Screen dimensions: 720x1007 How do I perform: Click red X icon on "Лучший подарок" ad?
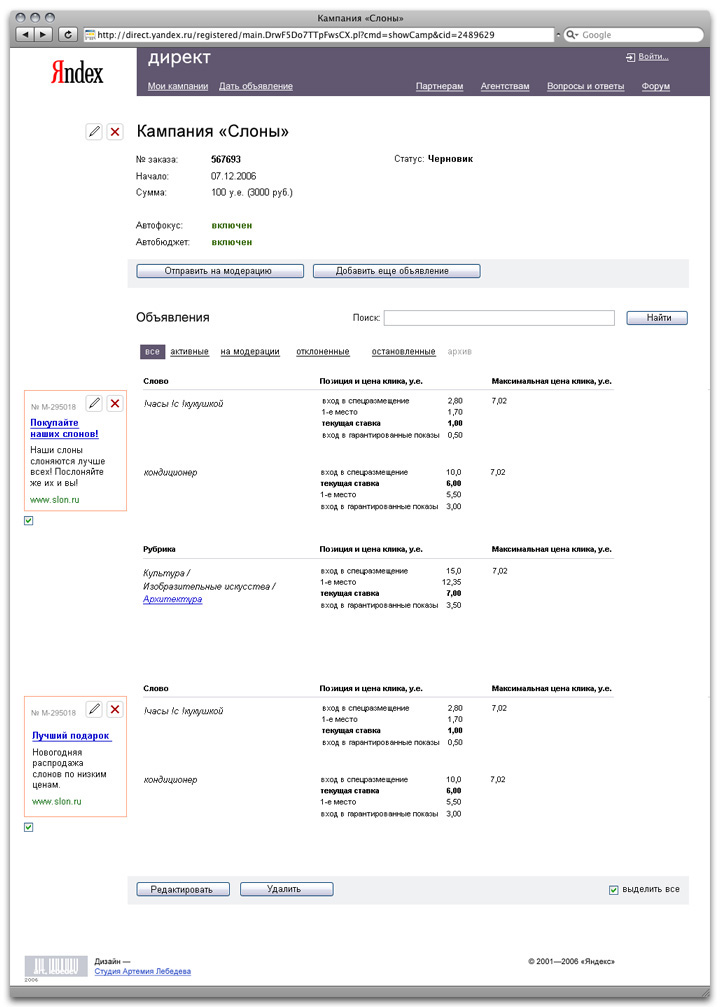(115, 709)
